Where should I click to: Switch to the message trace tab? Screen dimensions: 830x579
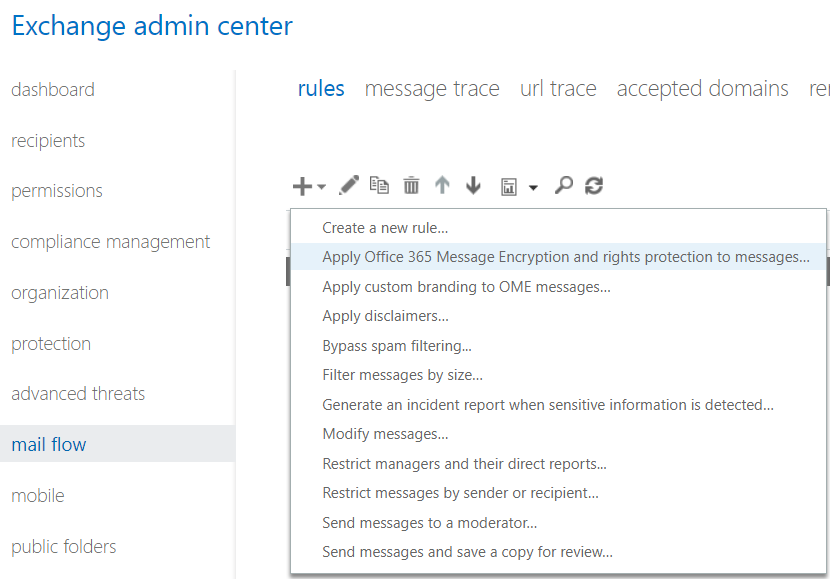point(431,89)
